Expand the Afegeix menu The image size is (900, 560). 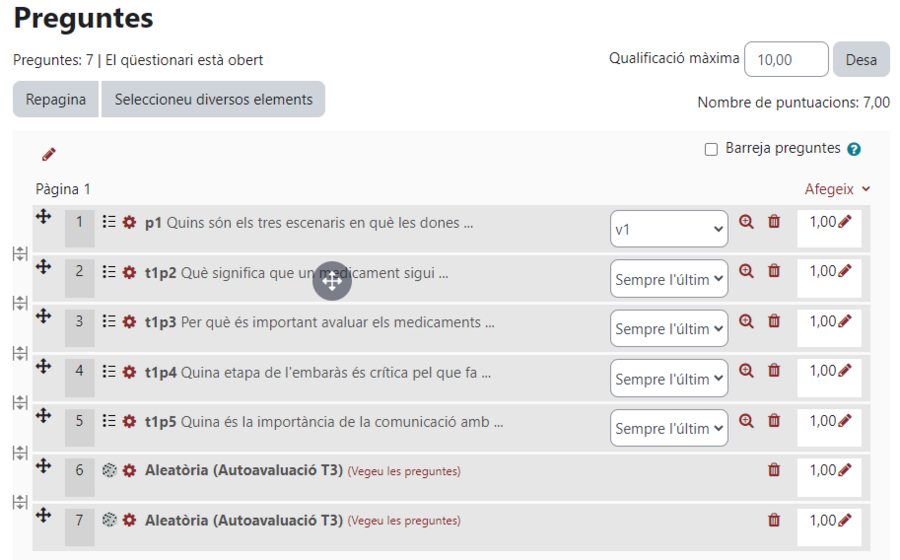coord(837,189)
